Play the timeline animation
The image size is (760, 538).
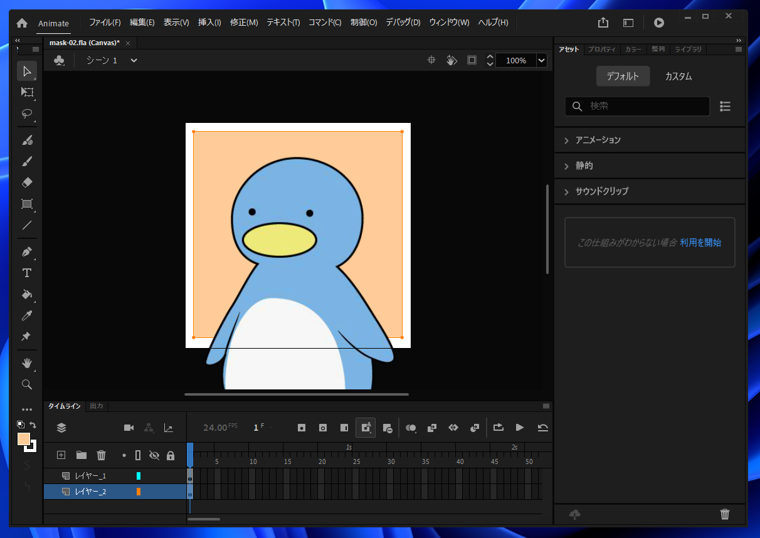[x=520, y=427]
